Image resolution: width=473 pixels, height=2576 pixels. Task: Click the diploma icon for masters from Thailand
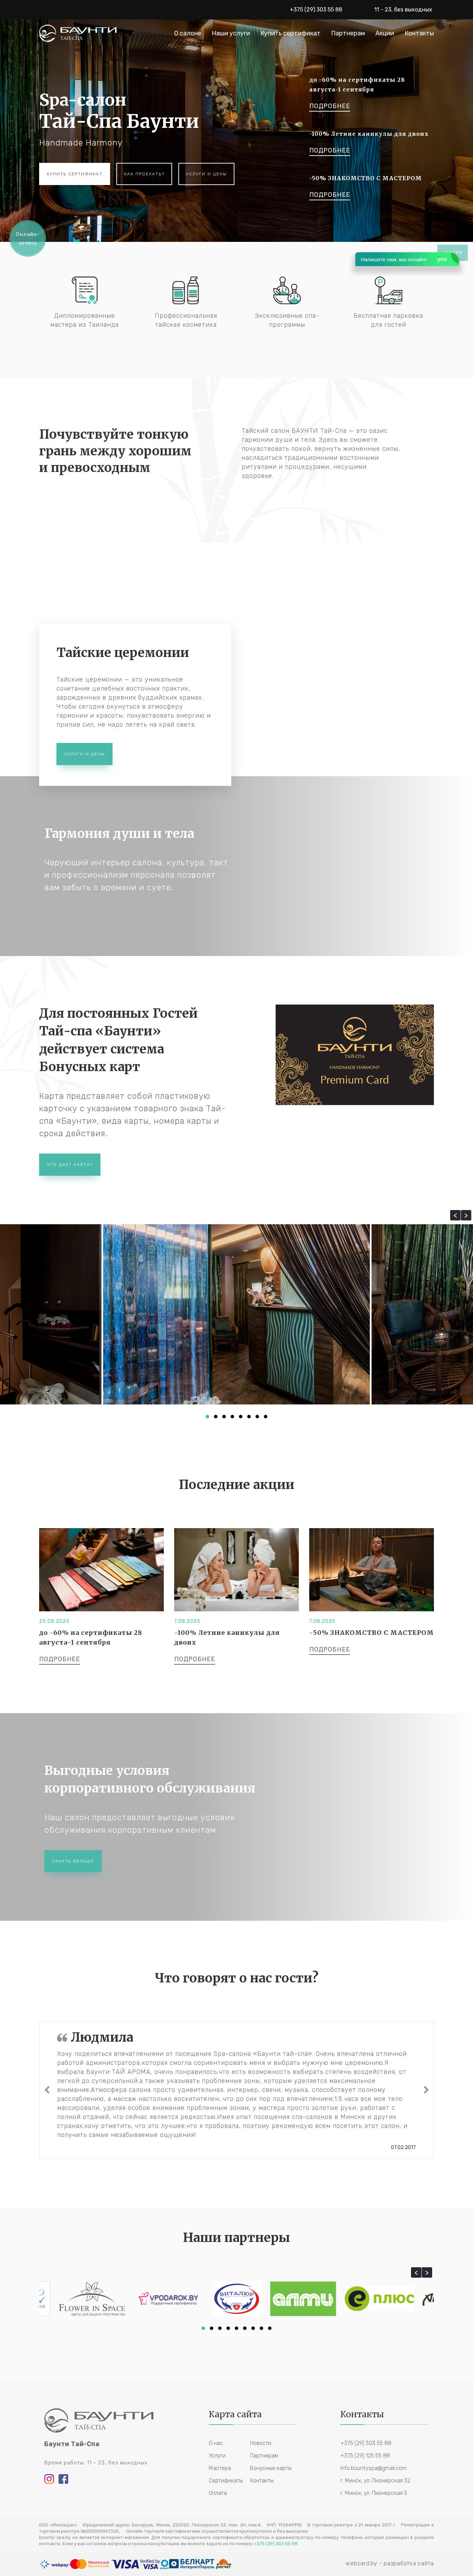85,290
